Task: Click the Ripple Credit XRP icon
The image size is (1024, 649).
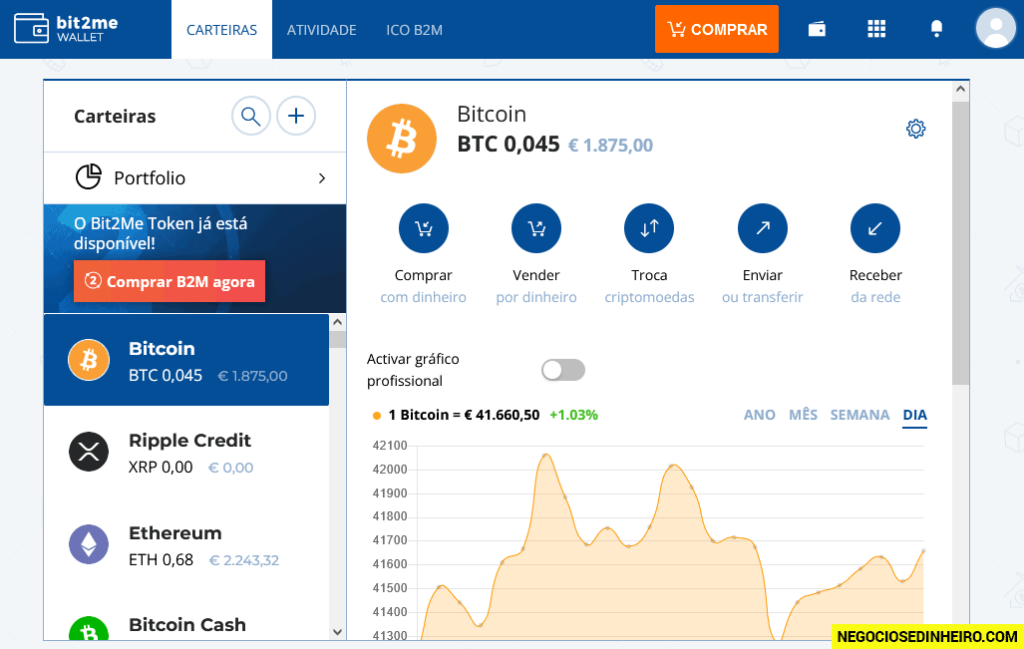Action: [89, 452]
